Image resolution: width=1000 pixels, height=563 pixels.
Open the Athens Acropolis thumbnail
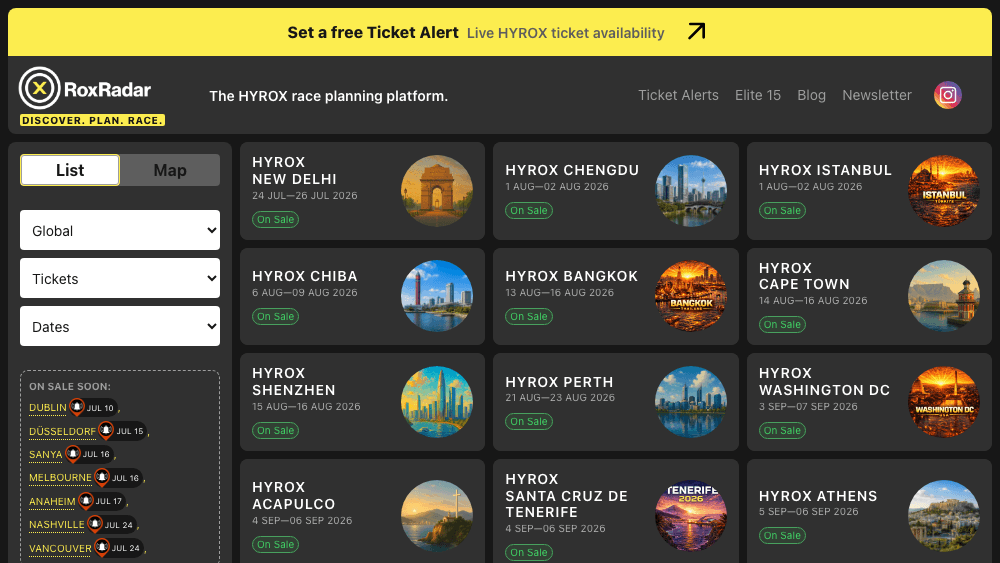tap(944, 516)
